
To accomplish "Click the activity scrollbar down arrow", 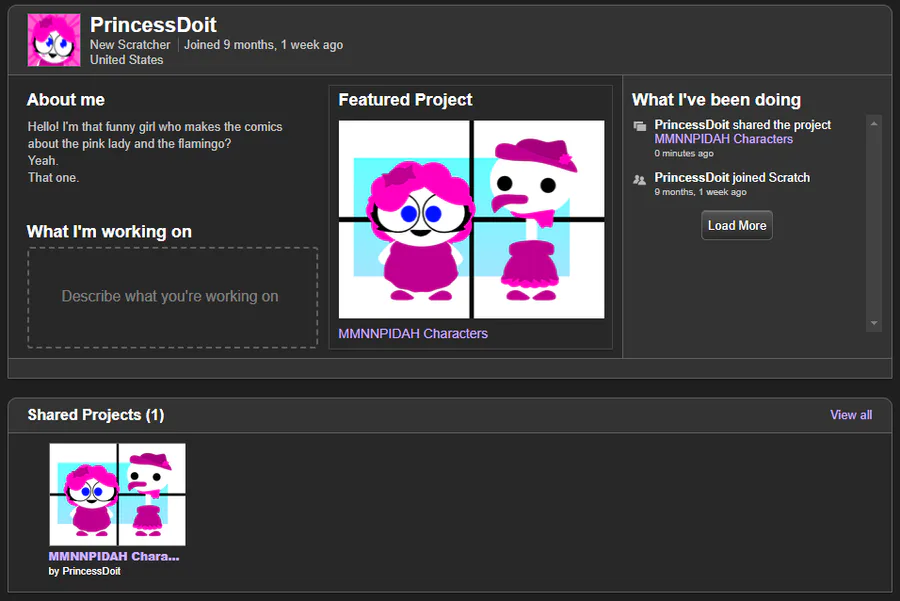I will [x=874, y=323].
